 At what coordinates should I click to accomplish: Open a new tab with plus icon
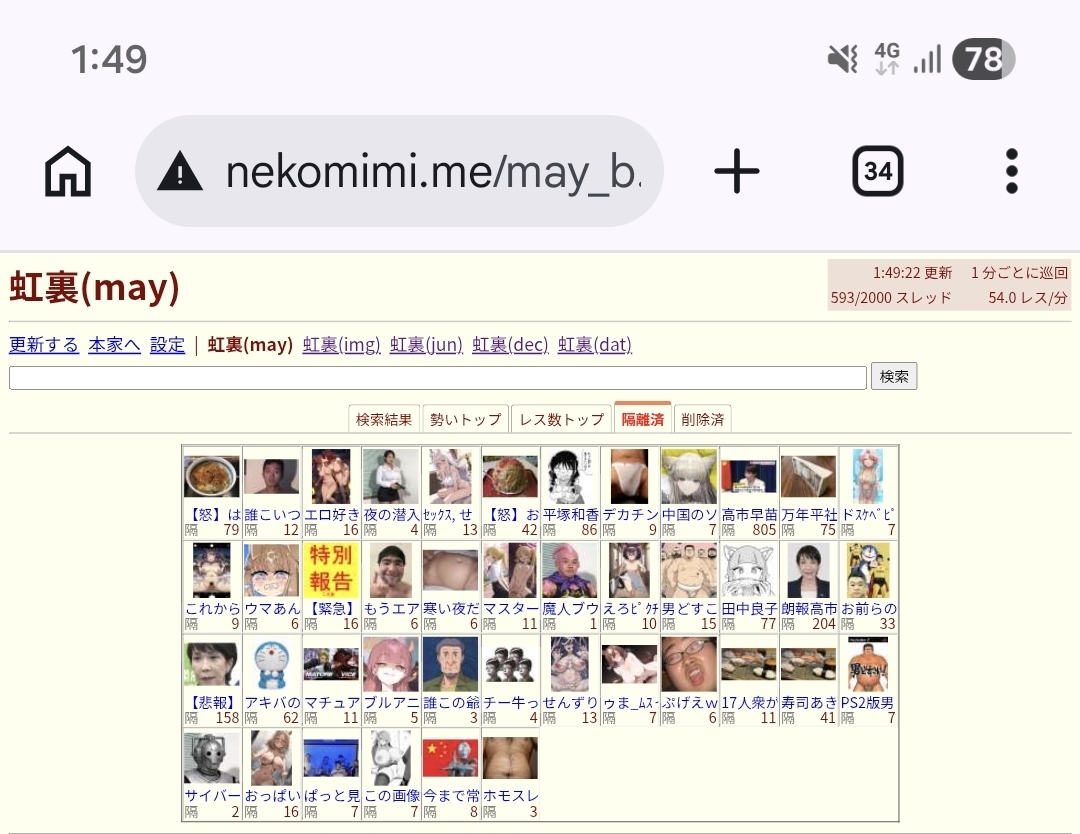click(736, 171)
